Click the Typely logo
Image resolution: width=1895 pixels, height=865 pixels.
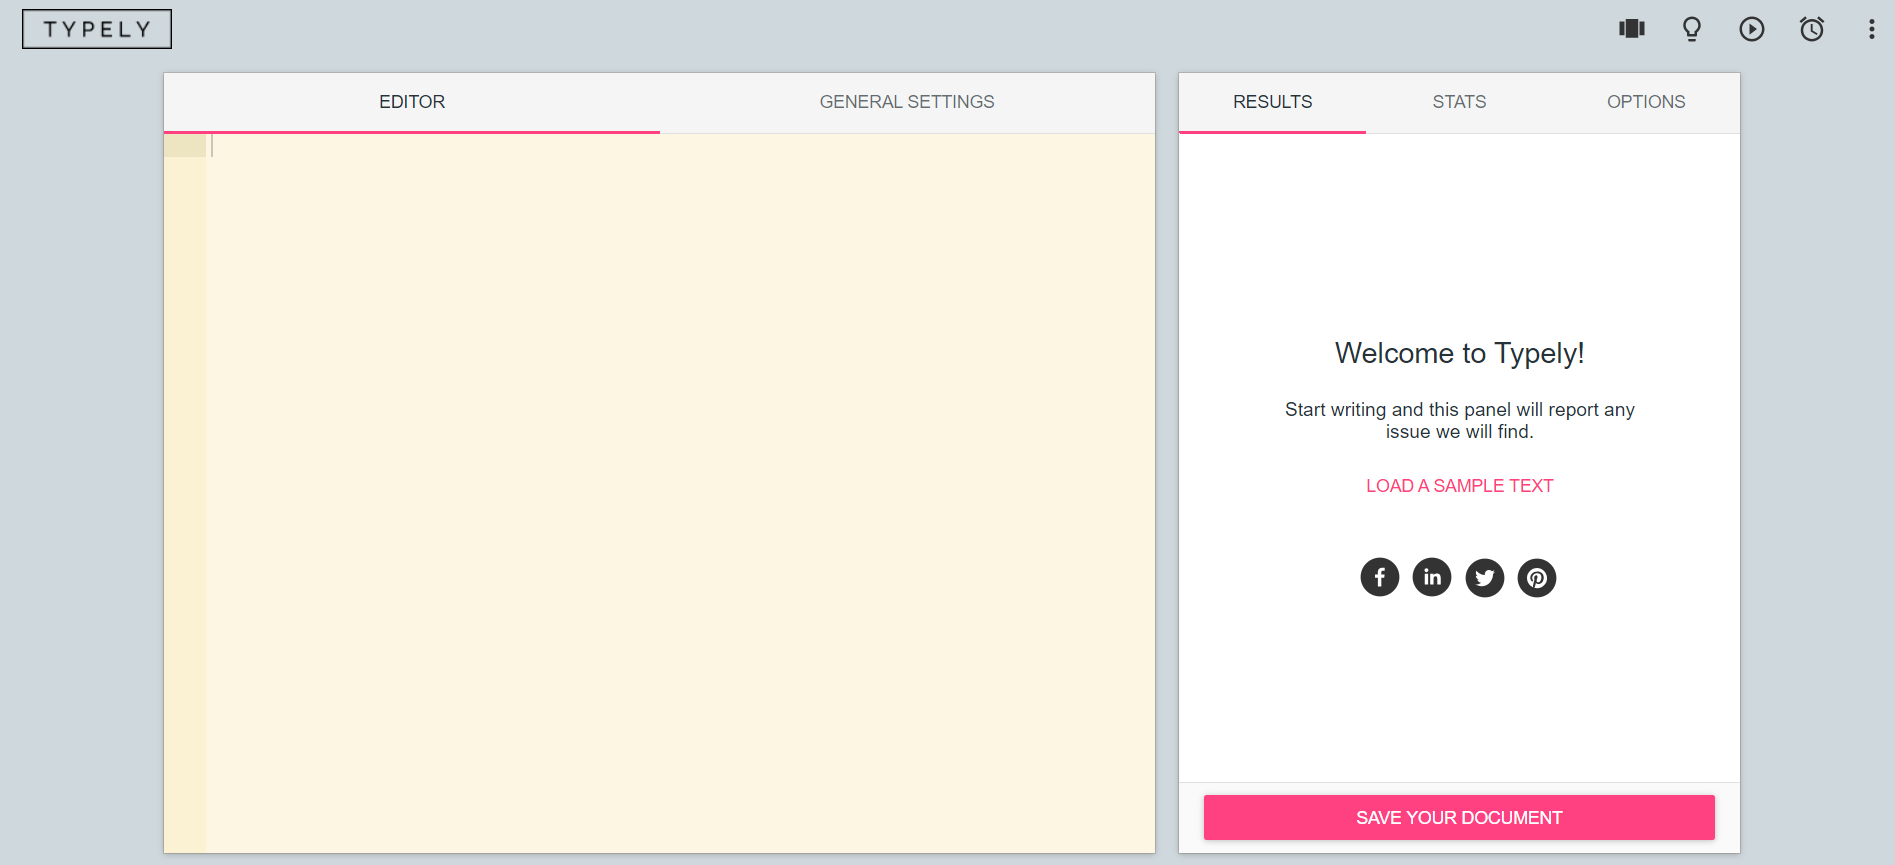click(97, 29)
